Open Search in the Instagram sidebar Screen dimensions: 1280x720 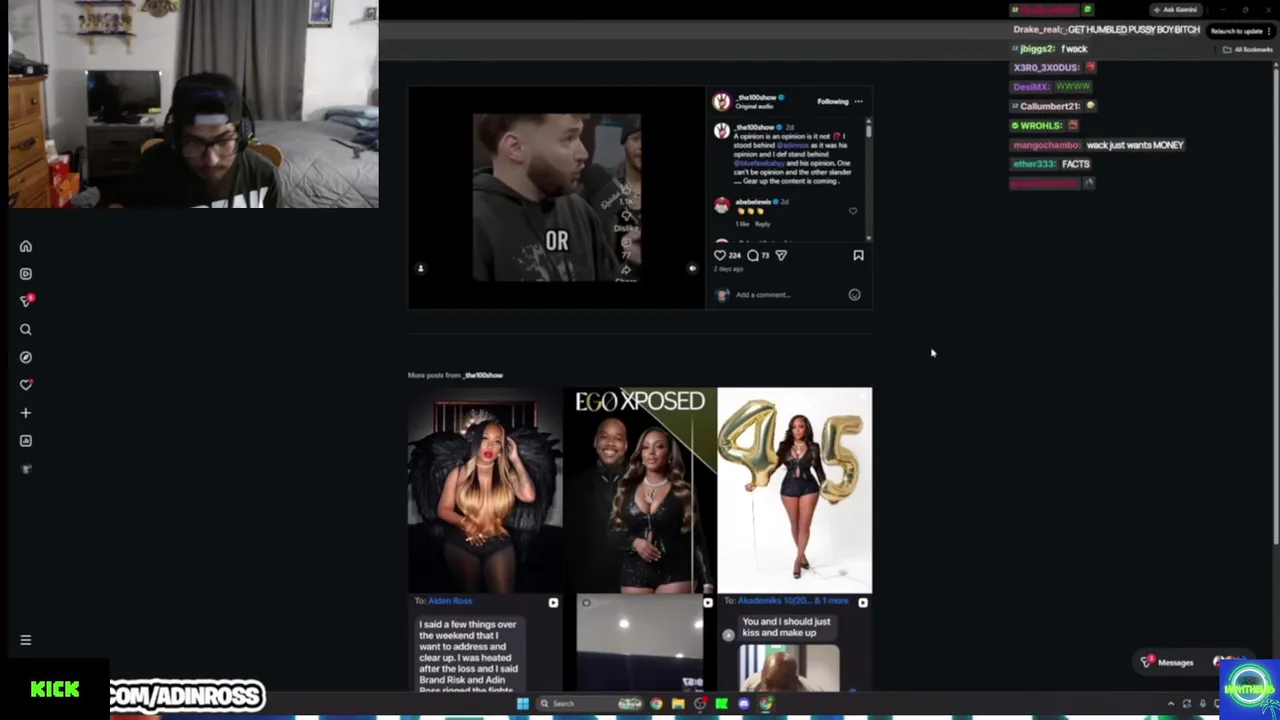coord(26,329)
